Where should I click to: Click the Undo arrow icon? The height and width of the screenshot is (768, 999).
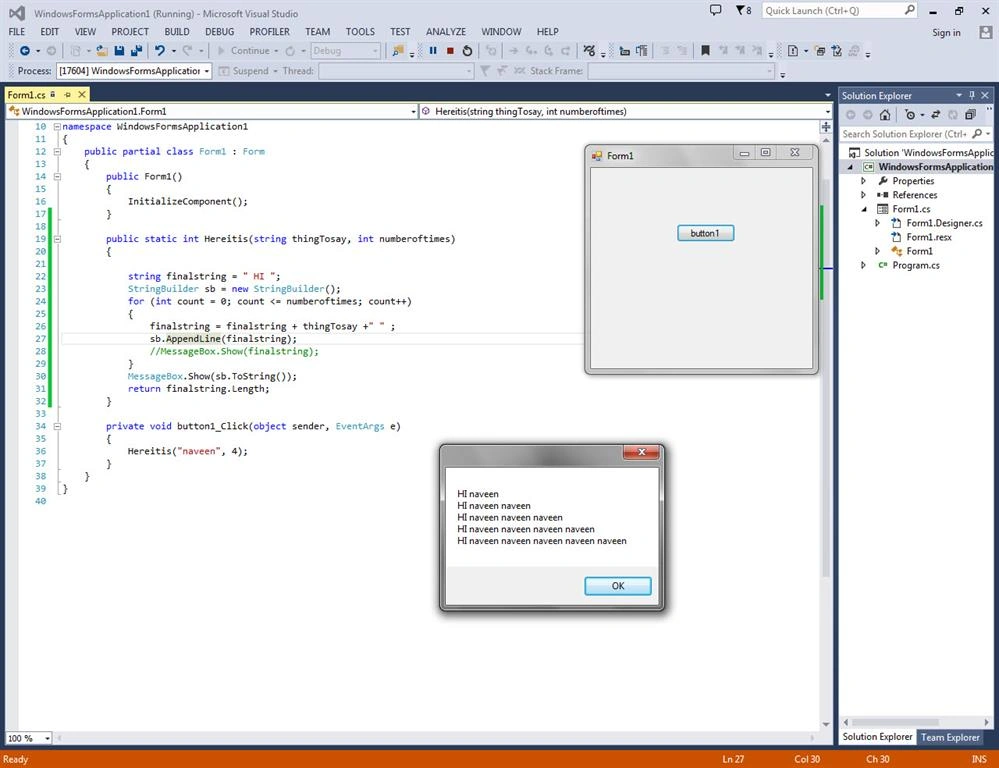click(x=159, y=51)
